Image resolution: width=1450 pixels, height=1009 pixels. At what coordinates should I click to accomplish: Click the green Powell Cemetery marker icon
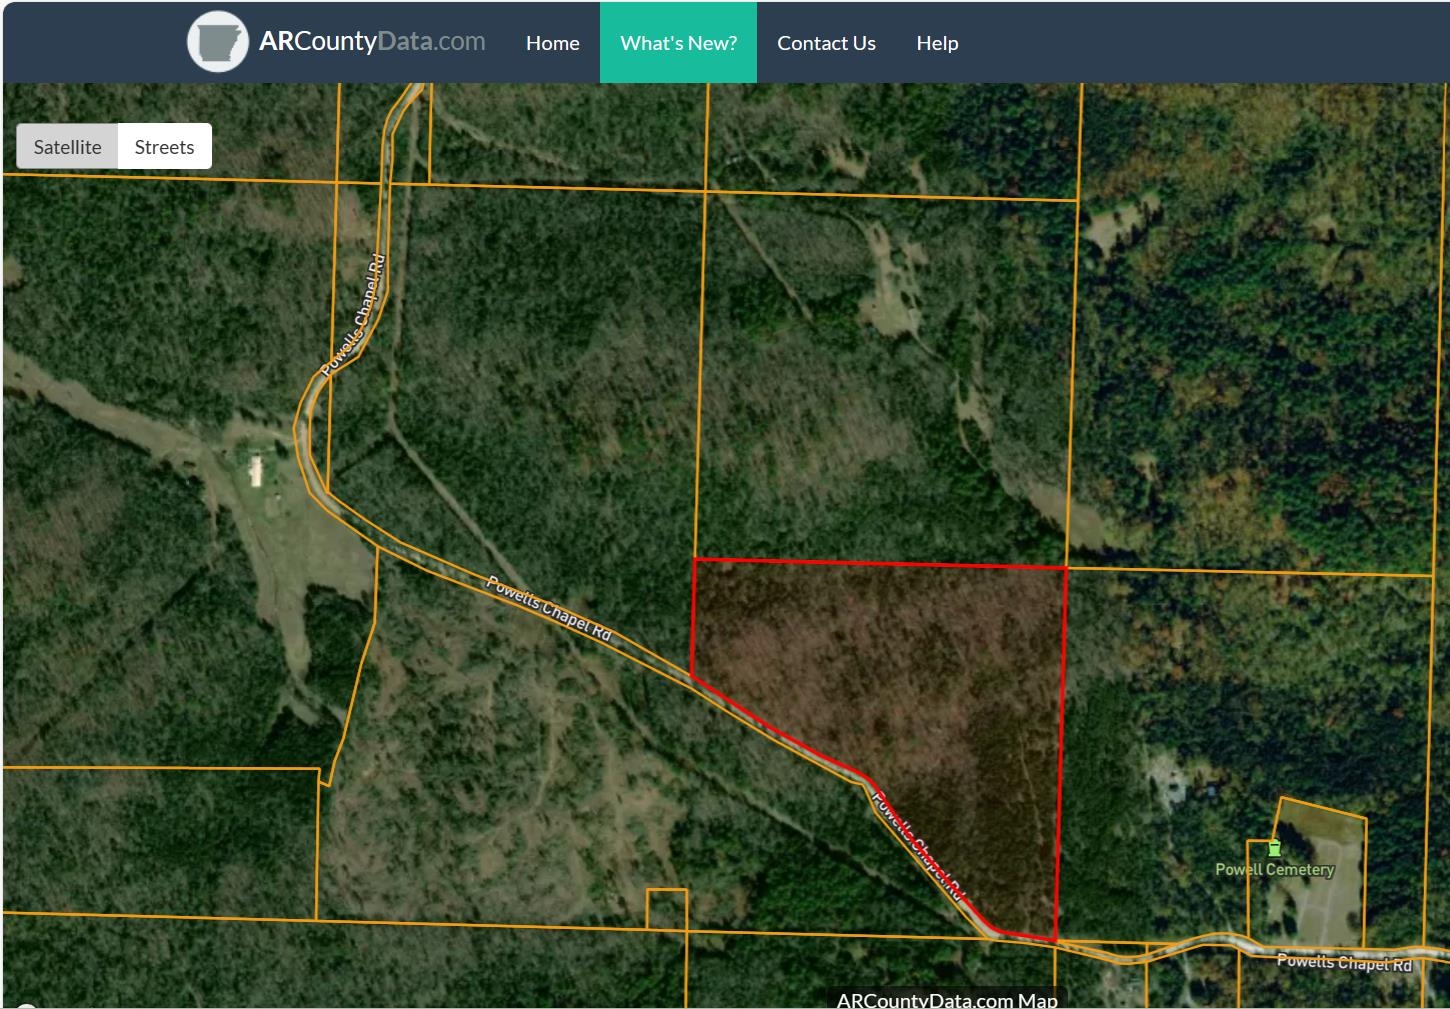1273,848
